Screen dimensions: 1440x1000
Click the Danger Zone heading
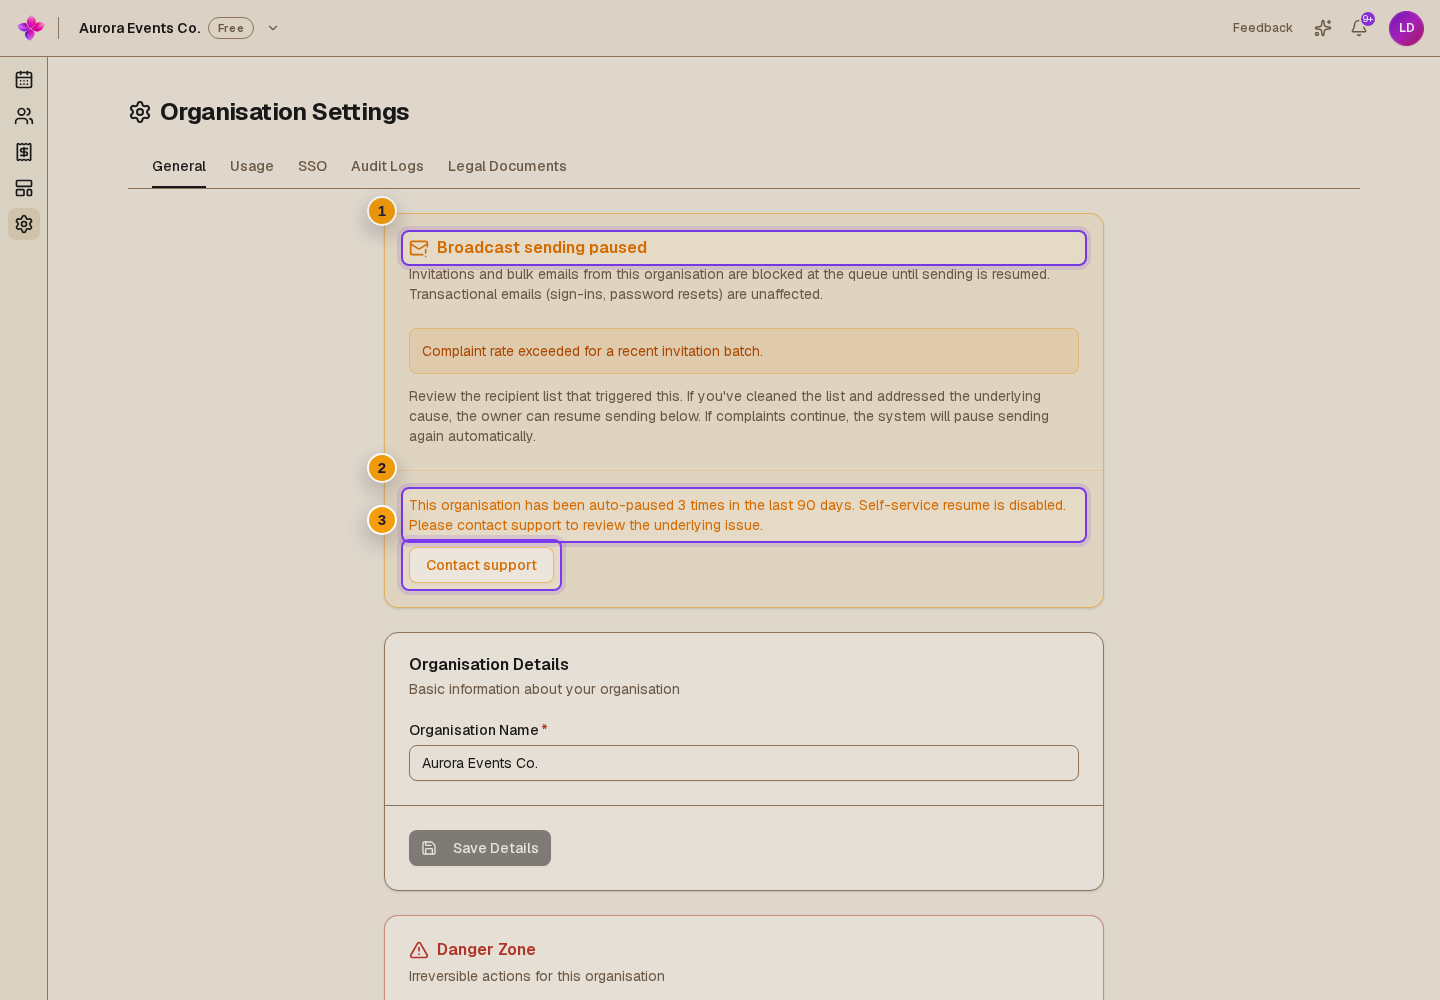486,950
